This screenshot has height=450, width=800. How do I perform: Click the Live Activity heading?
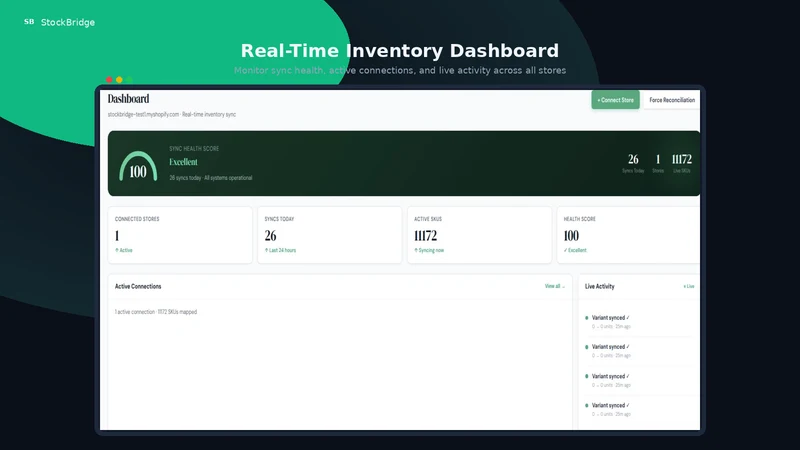tap(599, 286)
